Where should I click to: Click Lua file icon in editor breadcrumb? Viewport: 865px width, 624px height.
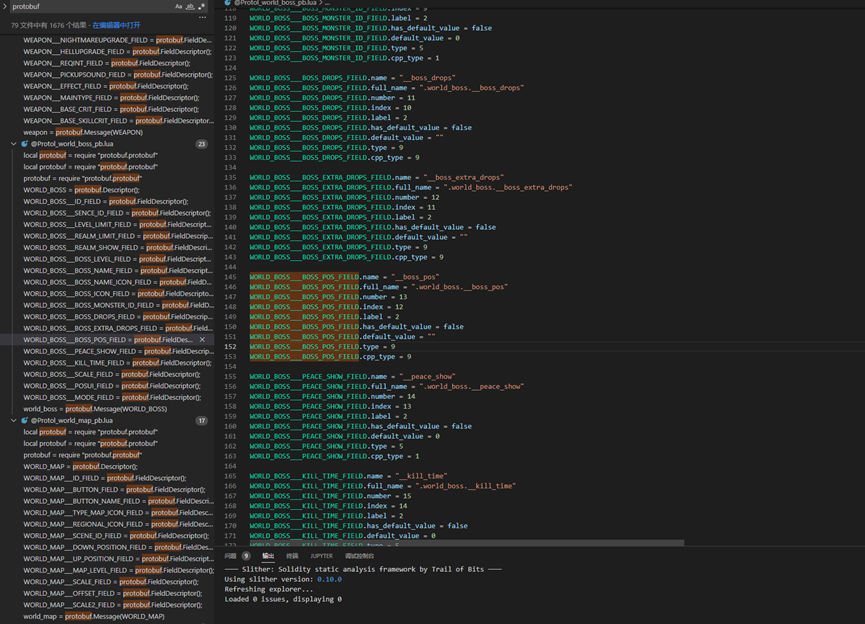click(228, 3)
